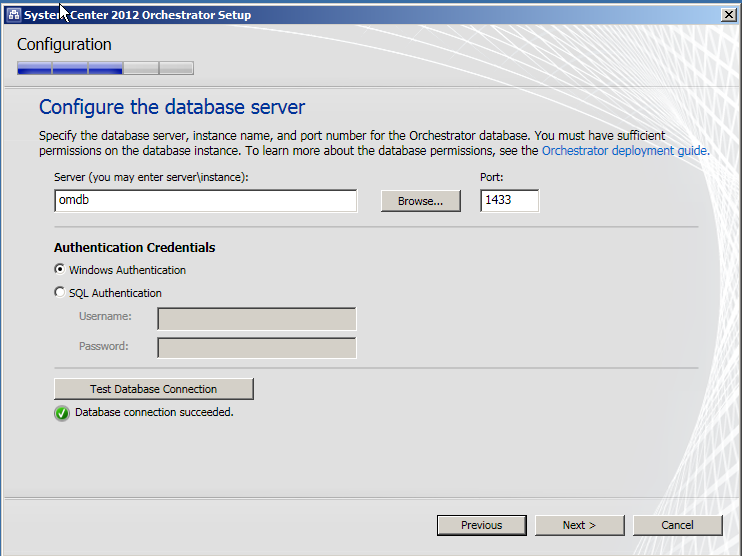742x556 pixels.
Task: Click 'Database connection succeeded.' status text
Action: (154, 412)
